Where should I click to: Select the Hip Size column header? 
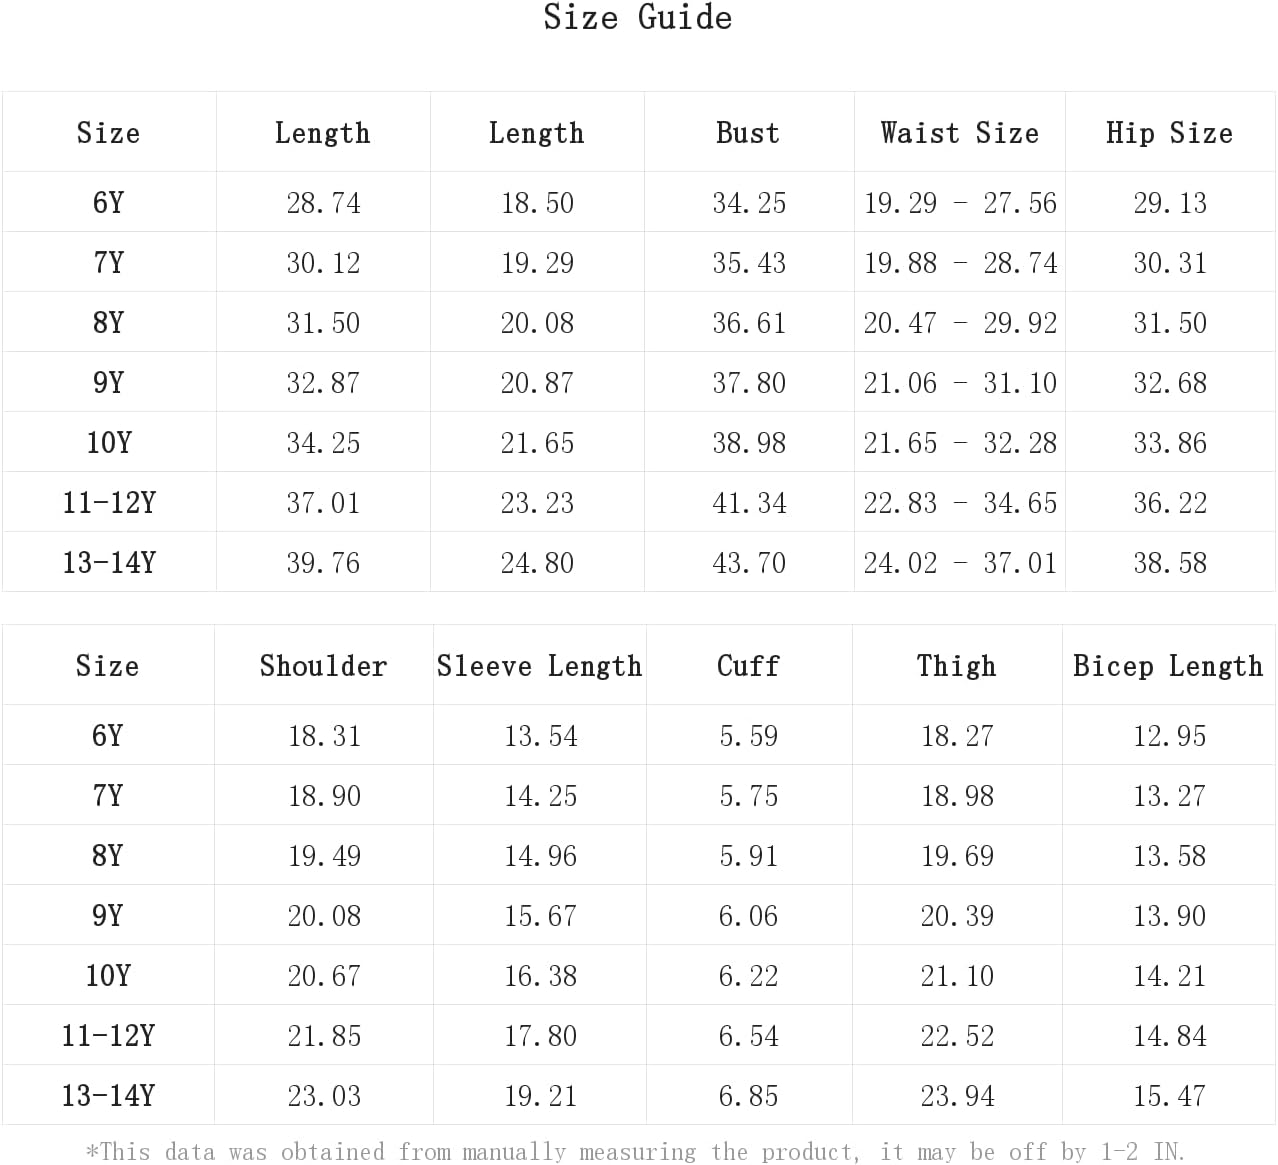click(1169, 133)
